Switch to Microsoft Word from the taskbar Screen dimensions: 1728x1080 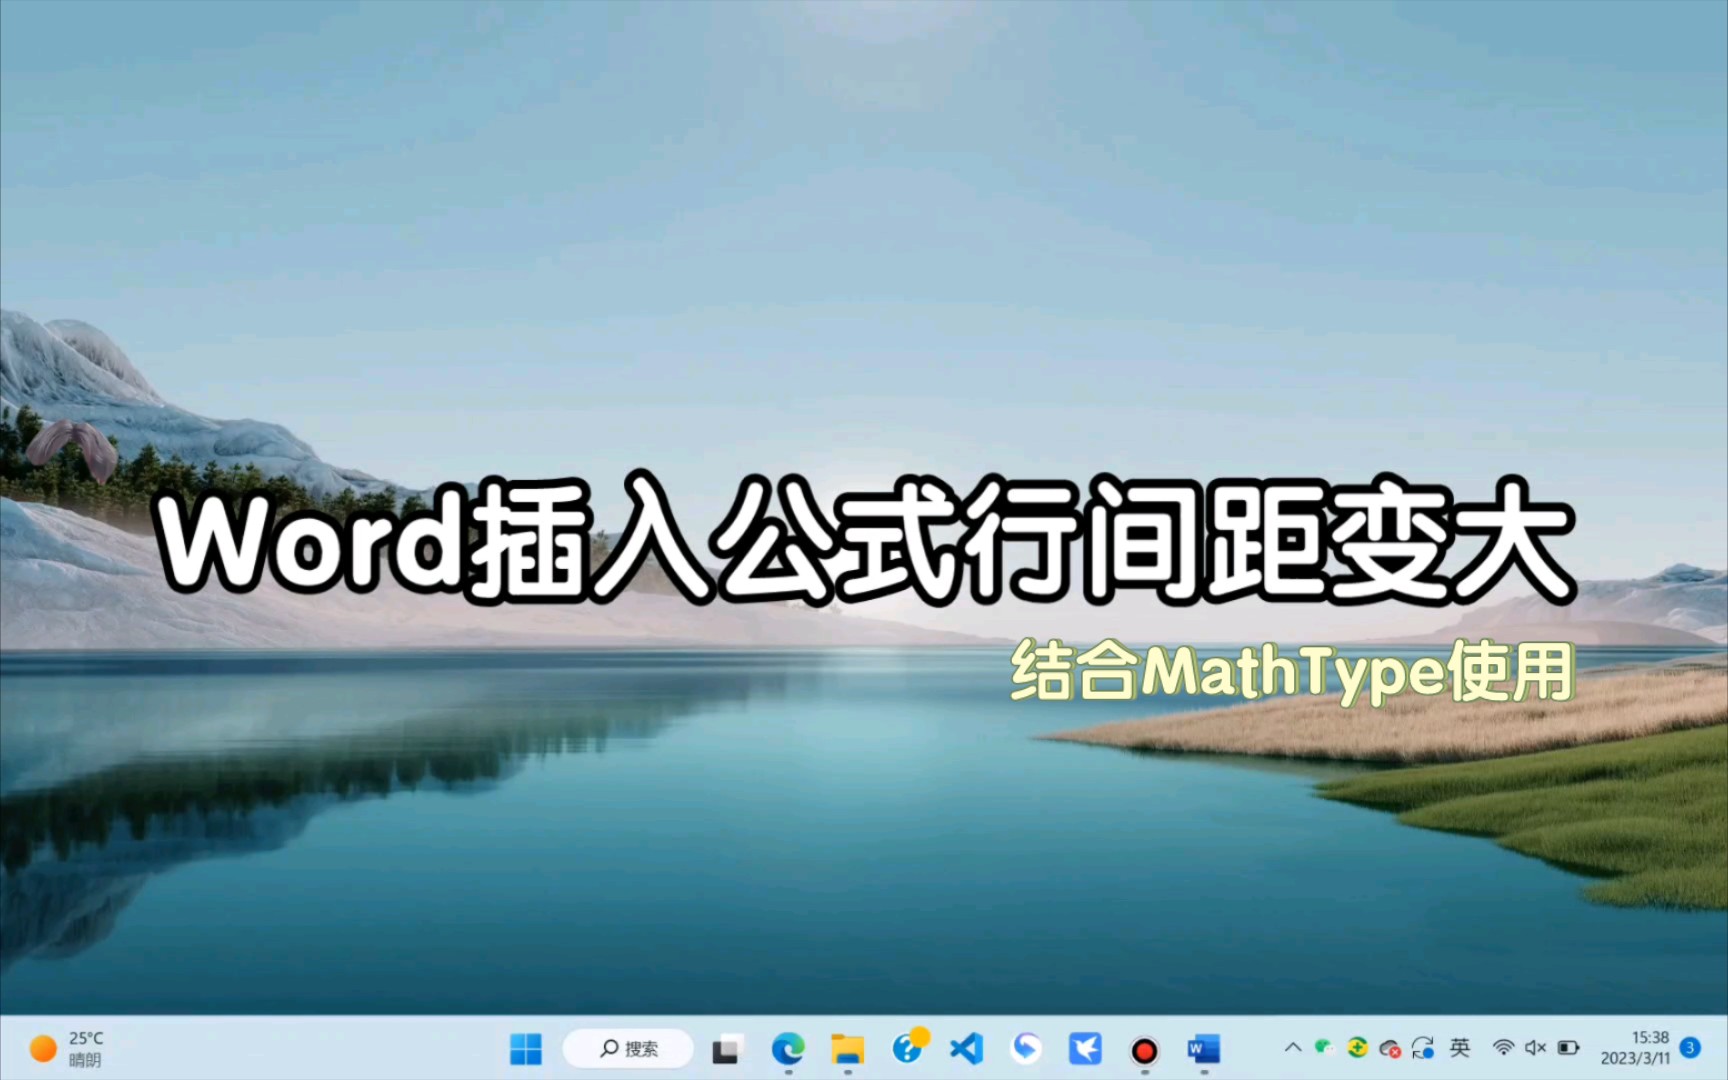[x=1204, y=1049]
